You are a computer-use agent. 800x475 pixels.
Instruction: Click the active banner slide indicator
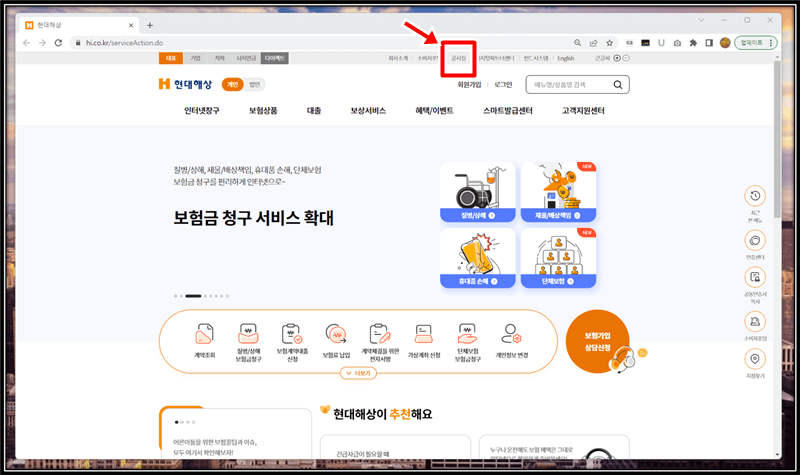(x=193, y=296)
